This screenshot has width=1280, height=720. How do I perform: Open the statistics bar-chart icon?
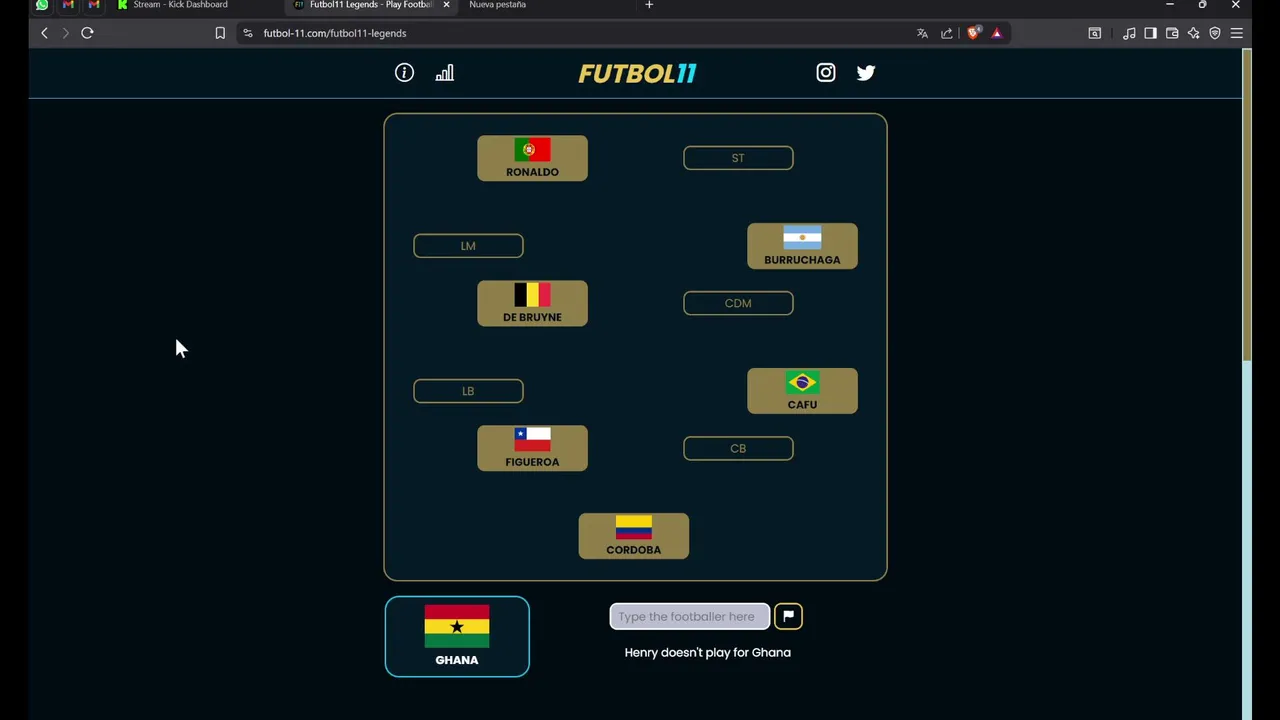(x=445, y=72)
